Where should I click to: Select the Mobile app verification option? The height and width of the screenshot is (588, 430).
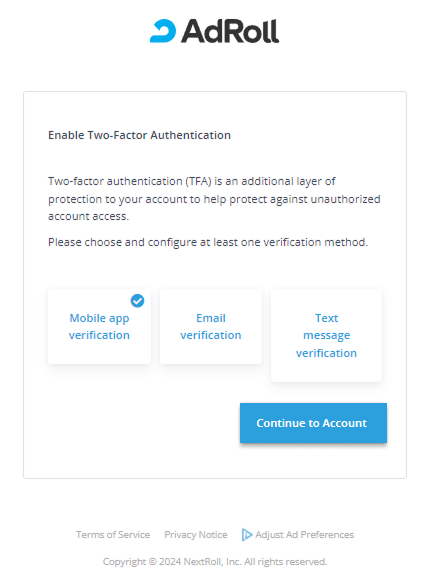pos(99,326)
